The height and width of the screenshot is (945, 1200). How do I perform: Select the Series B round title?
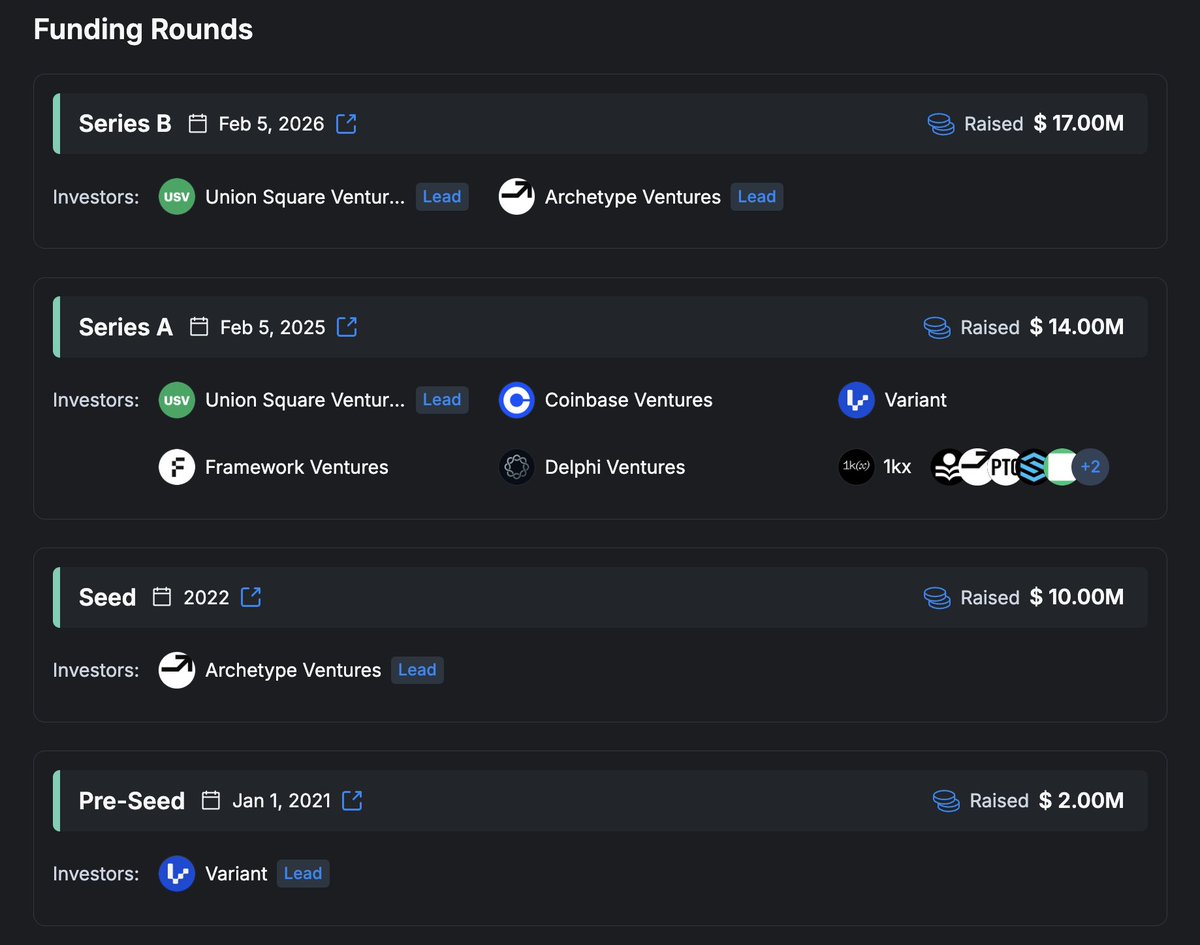125,124
